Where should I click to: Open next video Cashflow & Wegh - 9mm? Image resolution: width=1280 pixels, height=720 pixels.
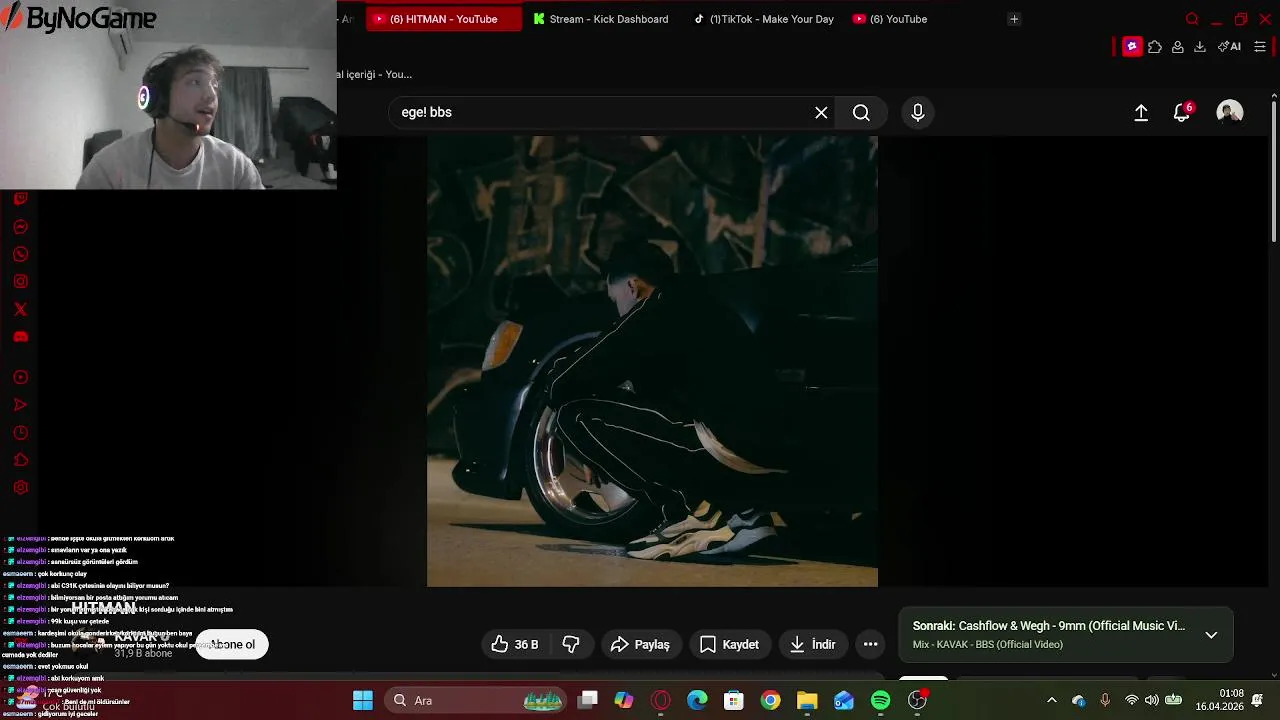point(1048,626)
